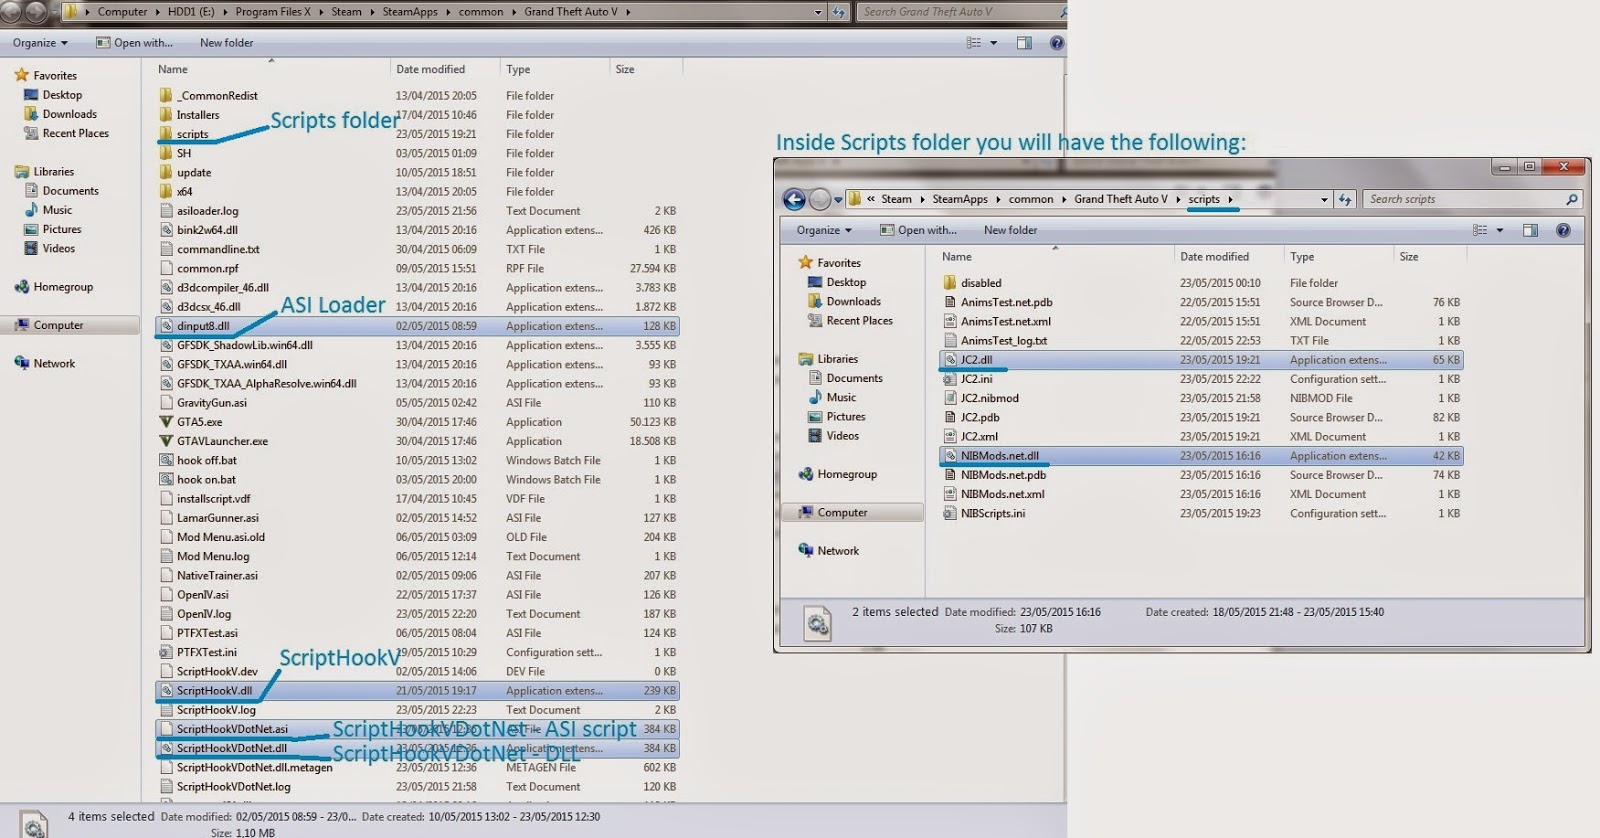Viewport: 1600px width, 838px height.
Task: Click Grand Theft Auto V breadcrumb in scripts window
Action: pyautogui.click(x=1120, y=199)
